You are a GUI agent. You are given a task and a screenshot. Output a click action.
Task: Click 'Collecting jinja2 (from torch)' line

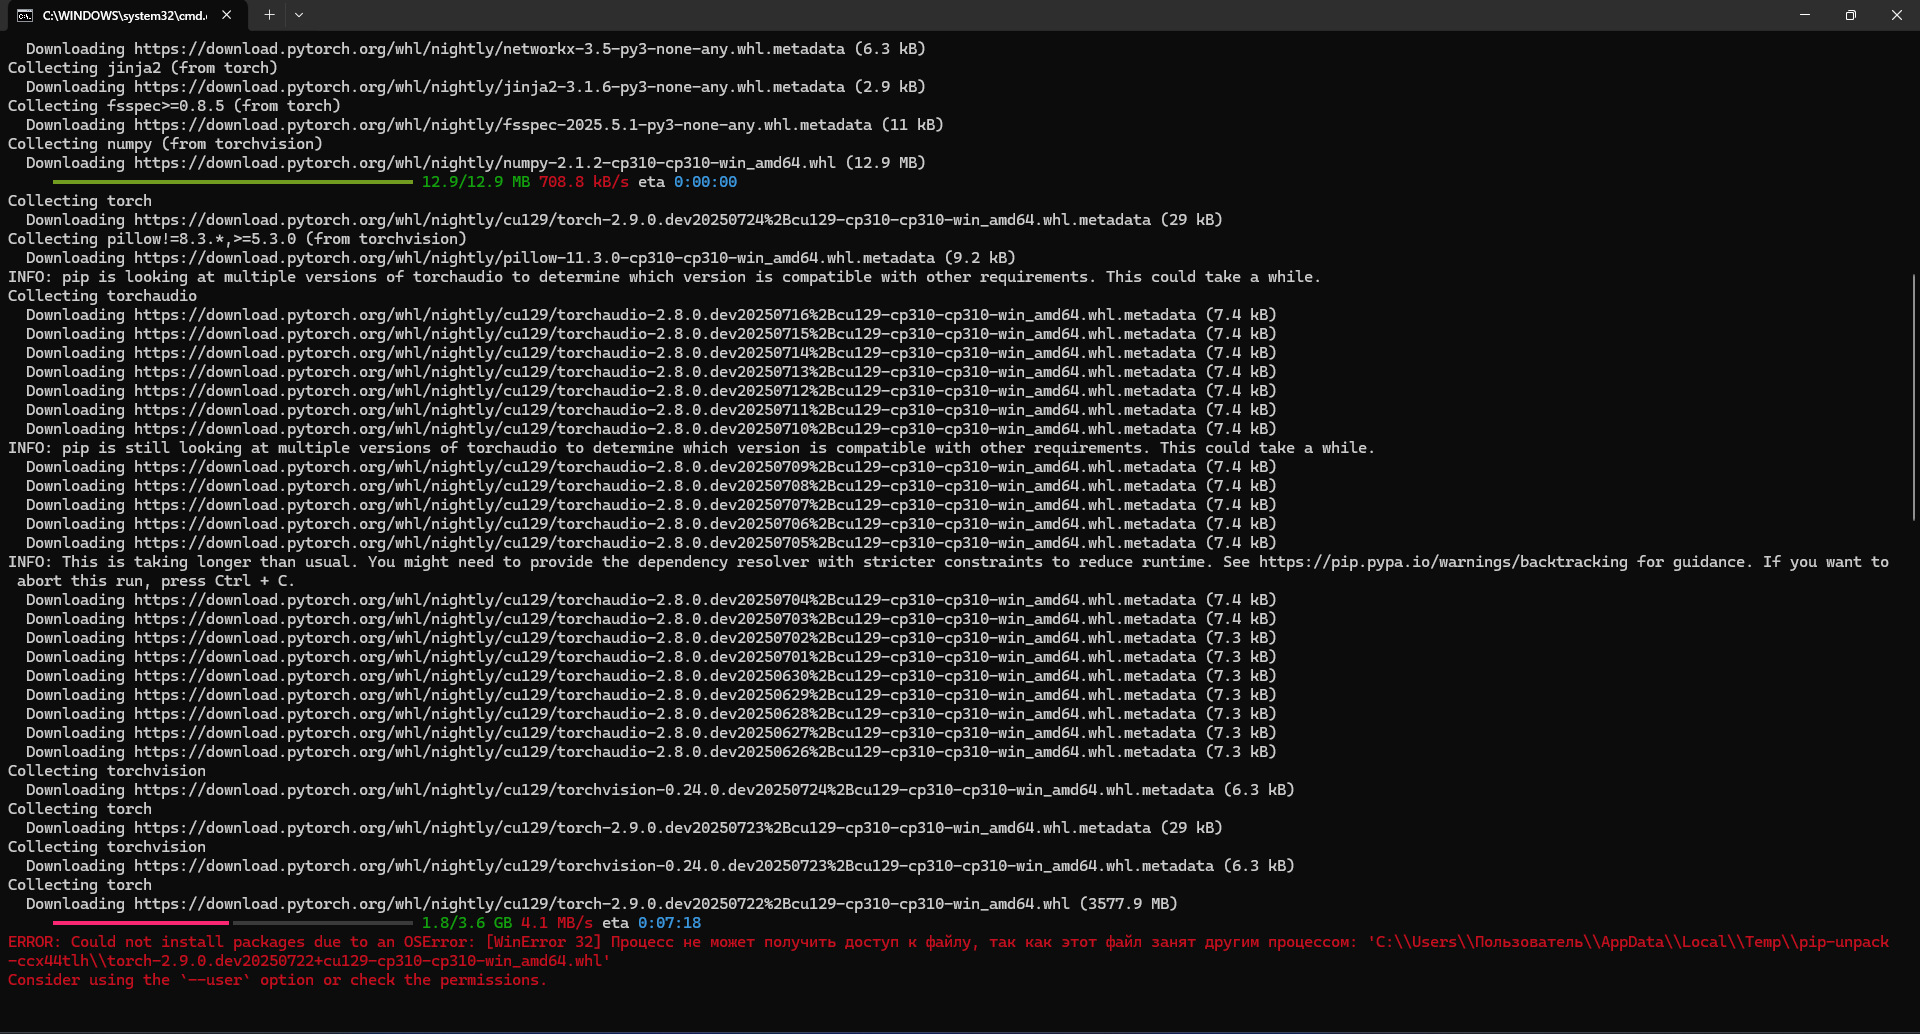tap(143, 68)
